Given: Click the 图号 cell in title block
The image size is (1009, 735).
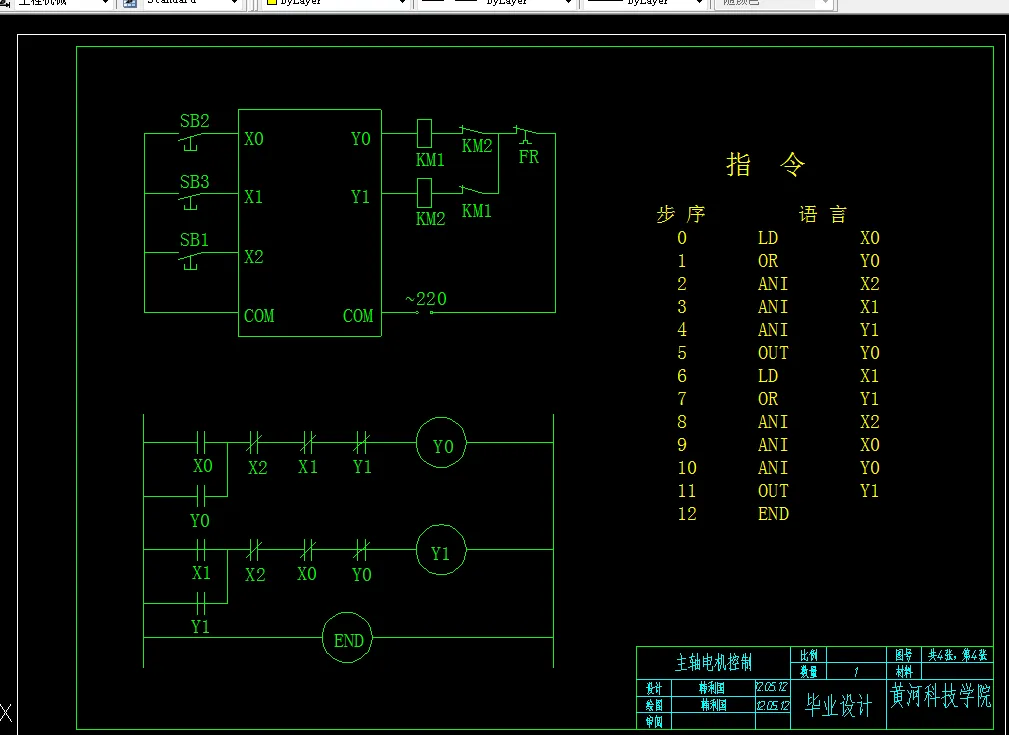Looking at the screenshot, I should [x=903, y=655].
